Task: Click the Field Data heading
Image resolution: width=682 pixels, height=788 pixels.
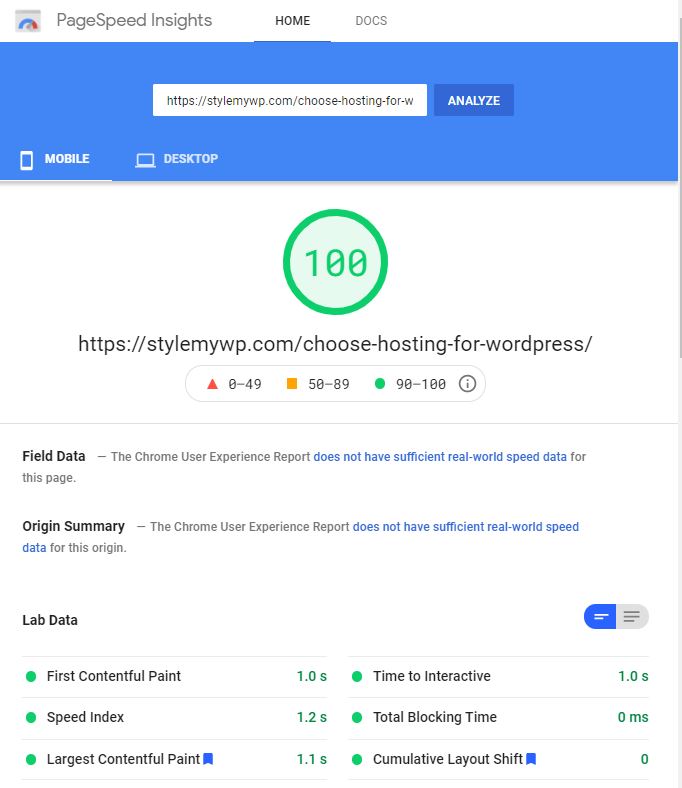Action: click(54, 456)
